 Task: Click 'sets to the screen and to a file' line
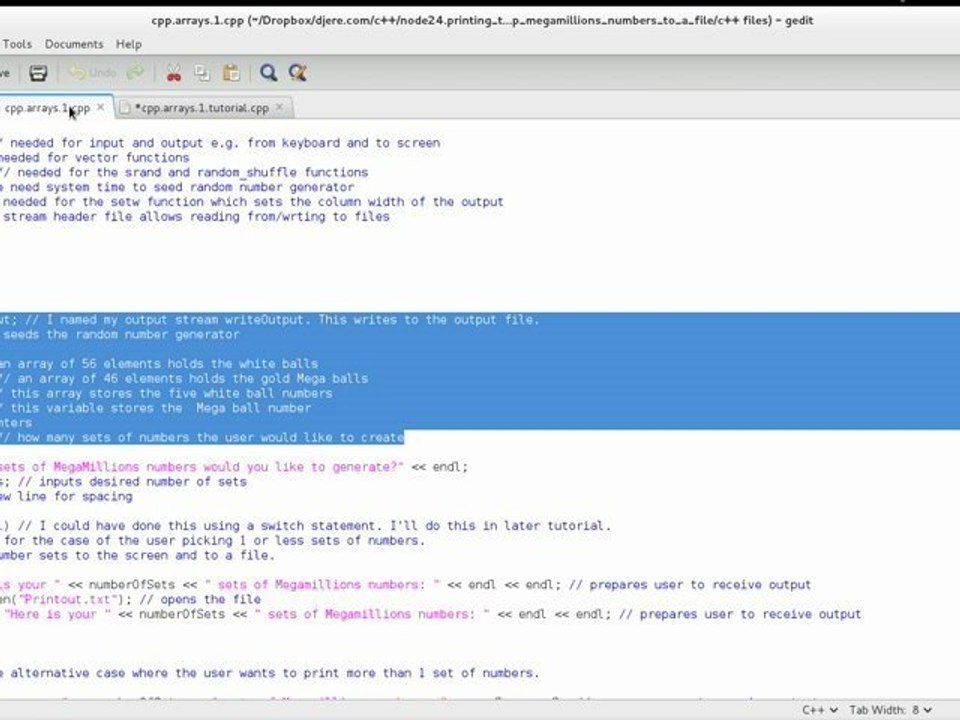pos(138,555)
